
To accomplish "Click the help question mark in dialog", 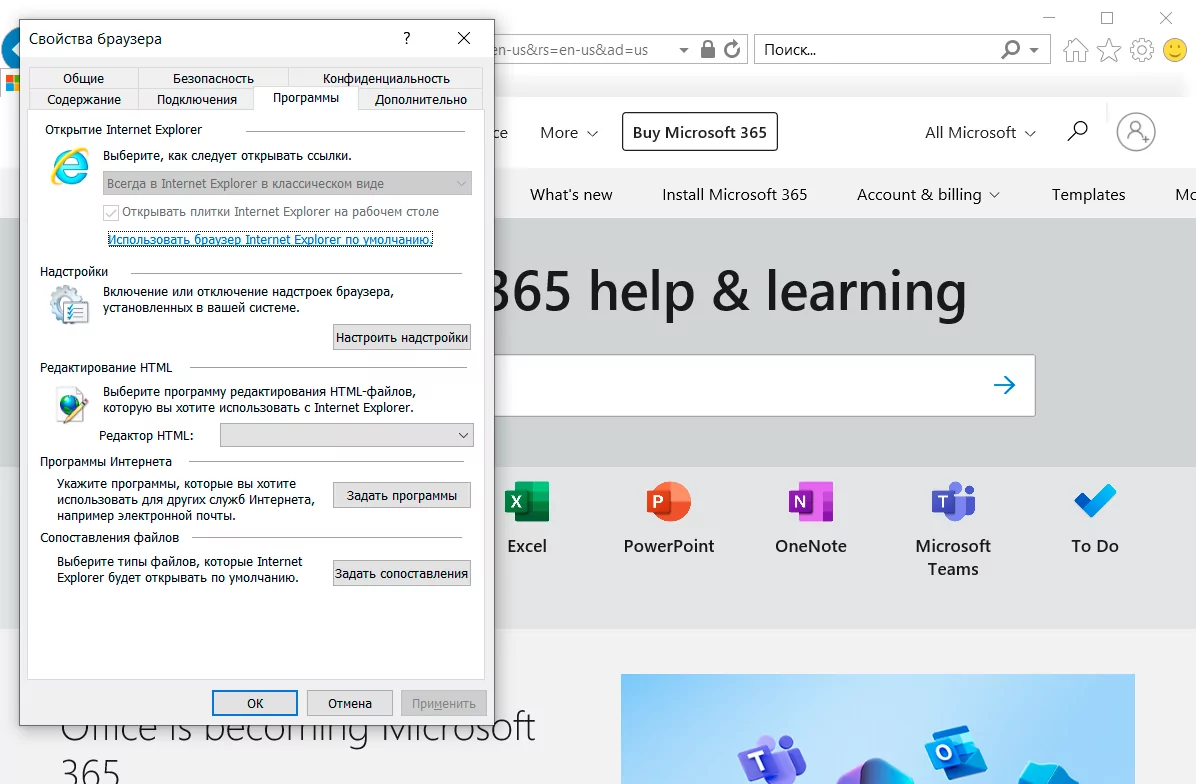I will [407, 38].
